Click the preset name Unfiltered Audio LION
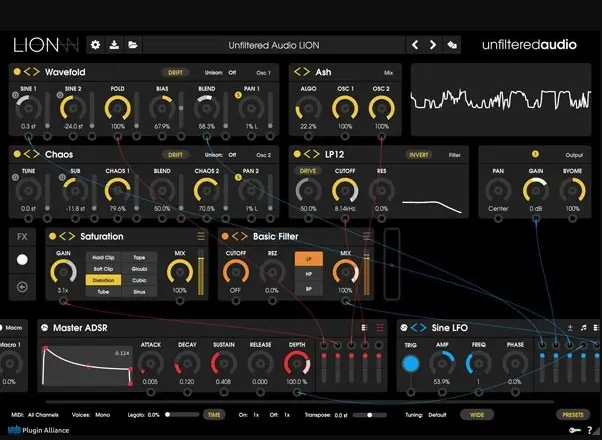 pyautogui.click(x=274, y=45)
